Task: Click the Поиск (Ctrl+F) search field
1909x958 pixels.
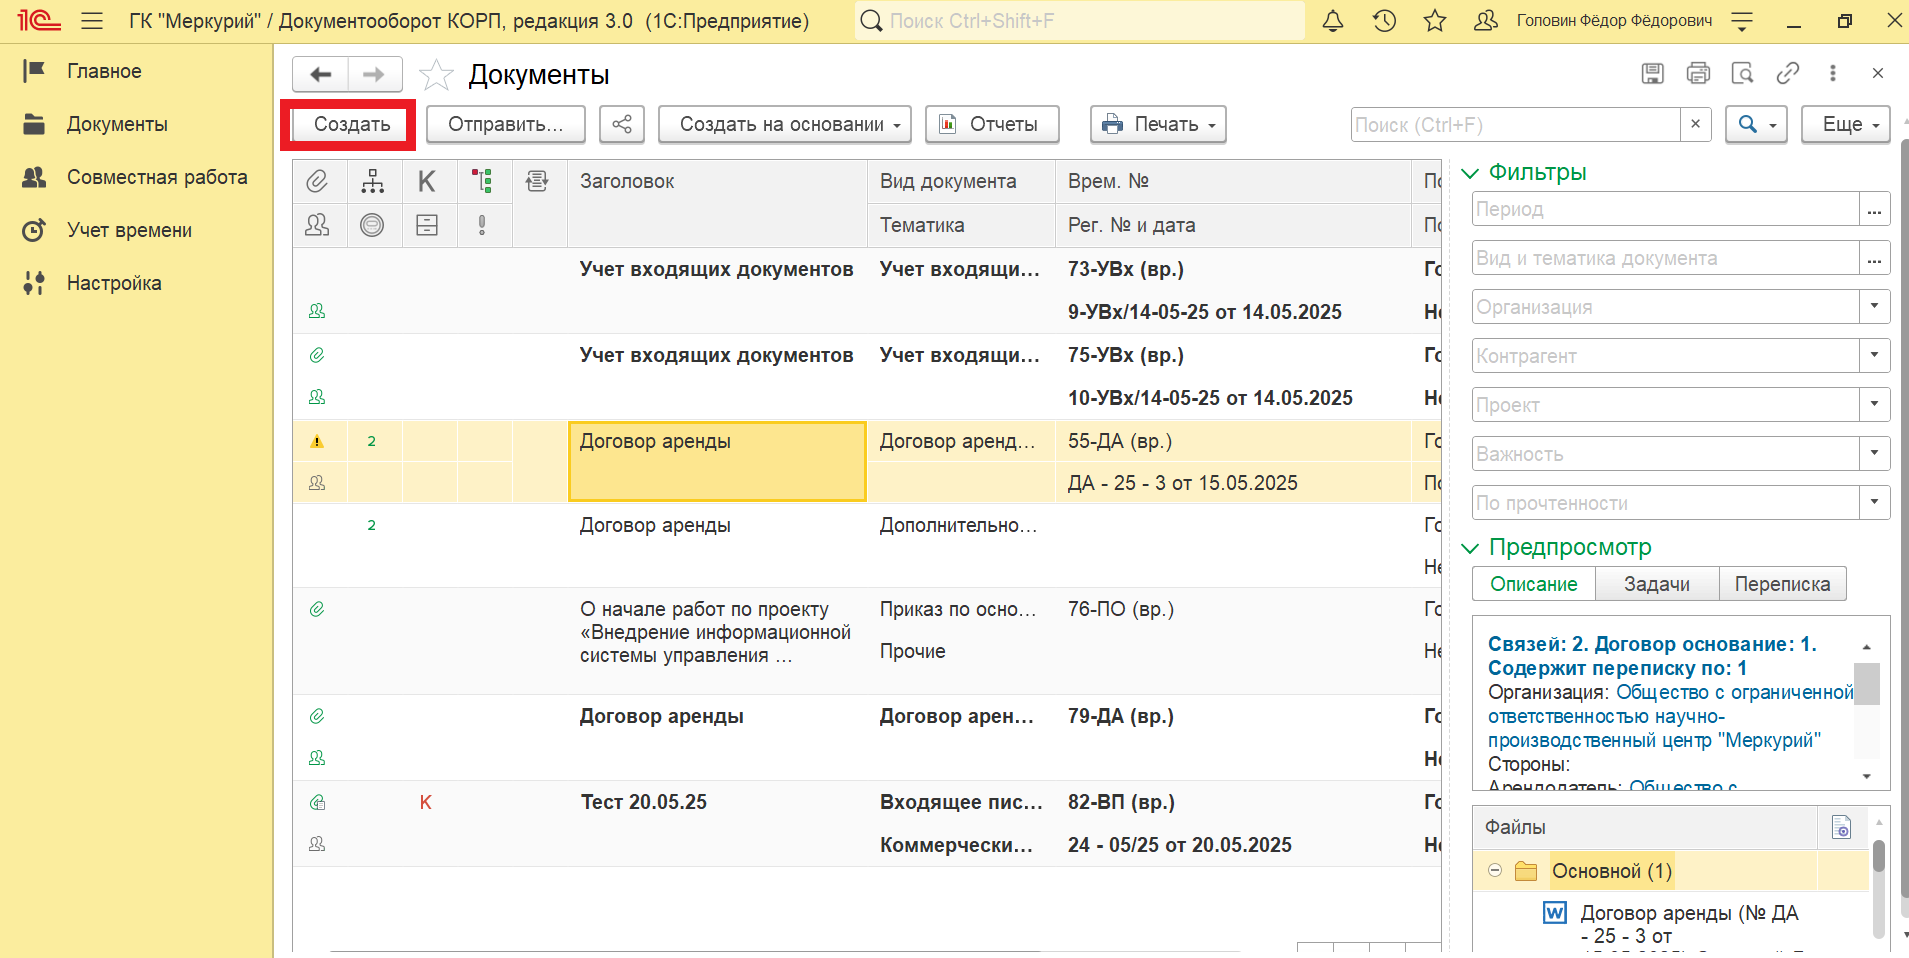Action: [x=1514, y=125]
